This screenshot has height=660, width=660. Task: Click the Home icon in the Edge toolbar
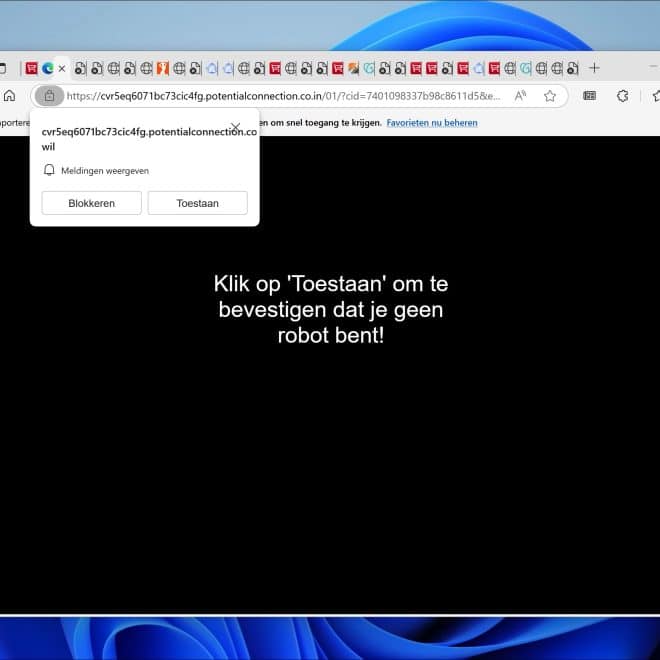(9, 96)
